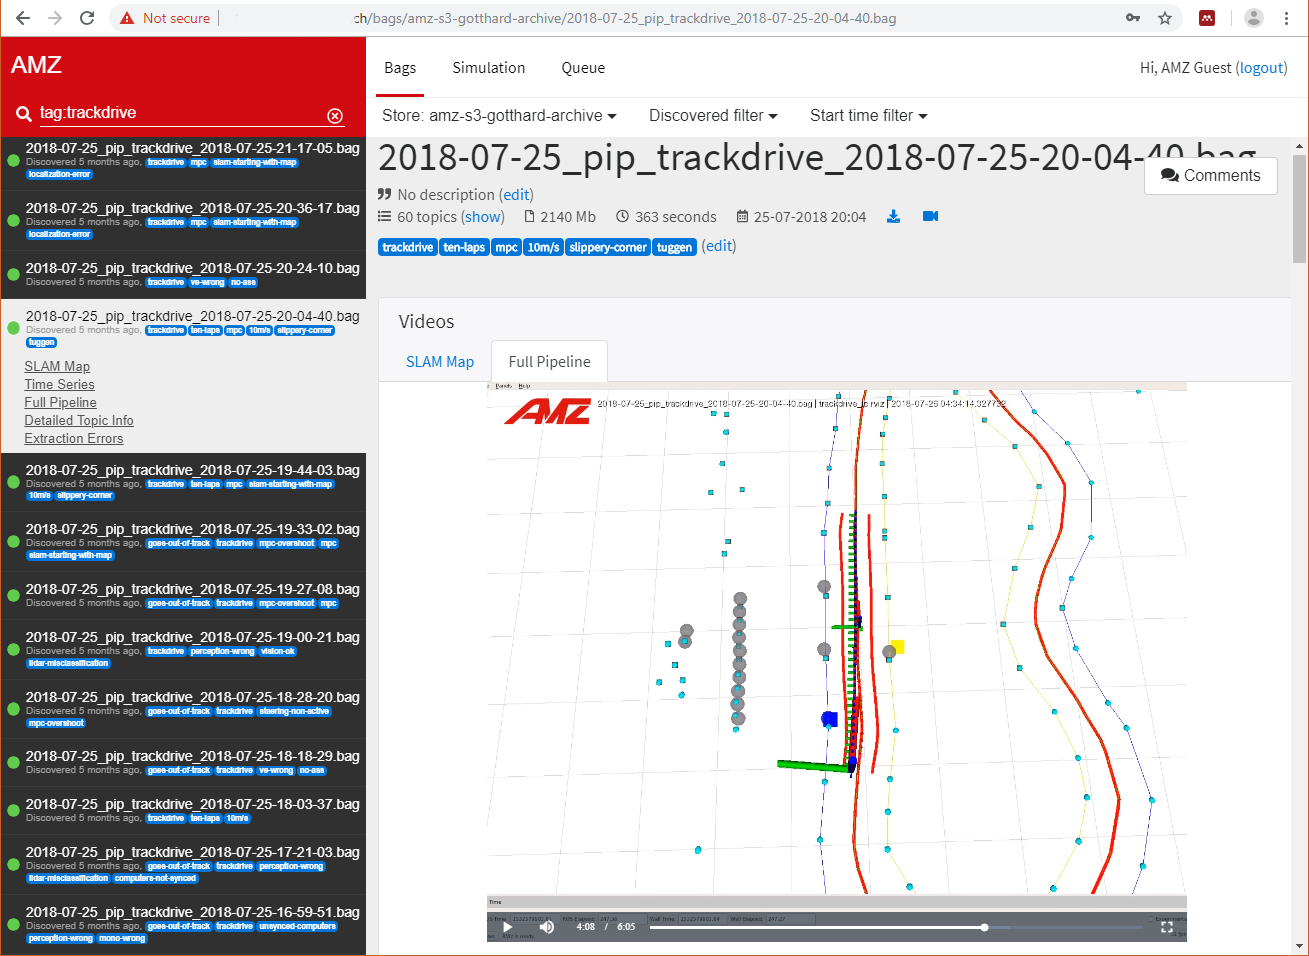
Task: Seek on the video progress bar
Action: [896, 927]
